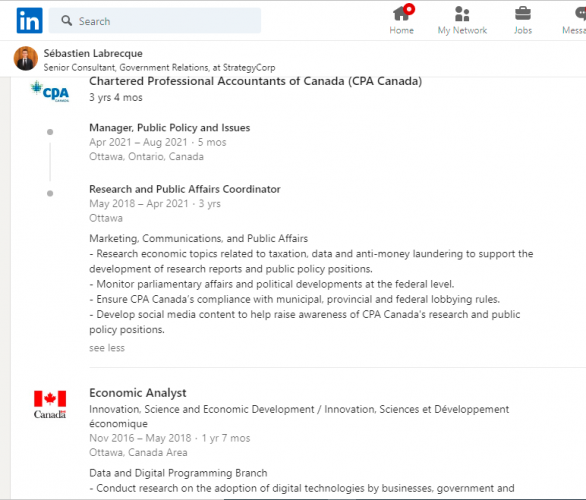586x500 pixels.
Task: Click the Sébastien Labrecque name in header
Action: click(x=93, y=53)
